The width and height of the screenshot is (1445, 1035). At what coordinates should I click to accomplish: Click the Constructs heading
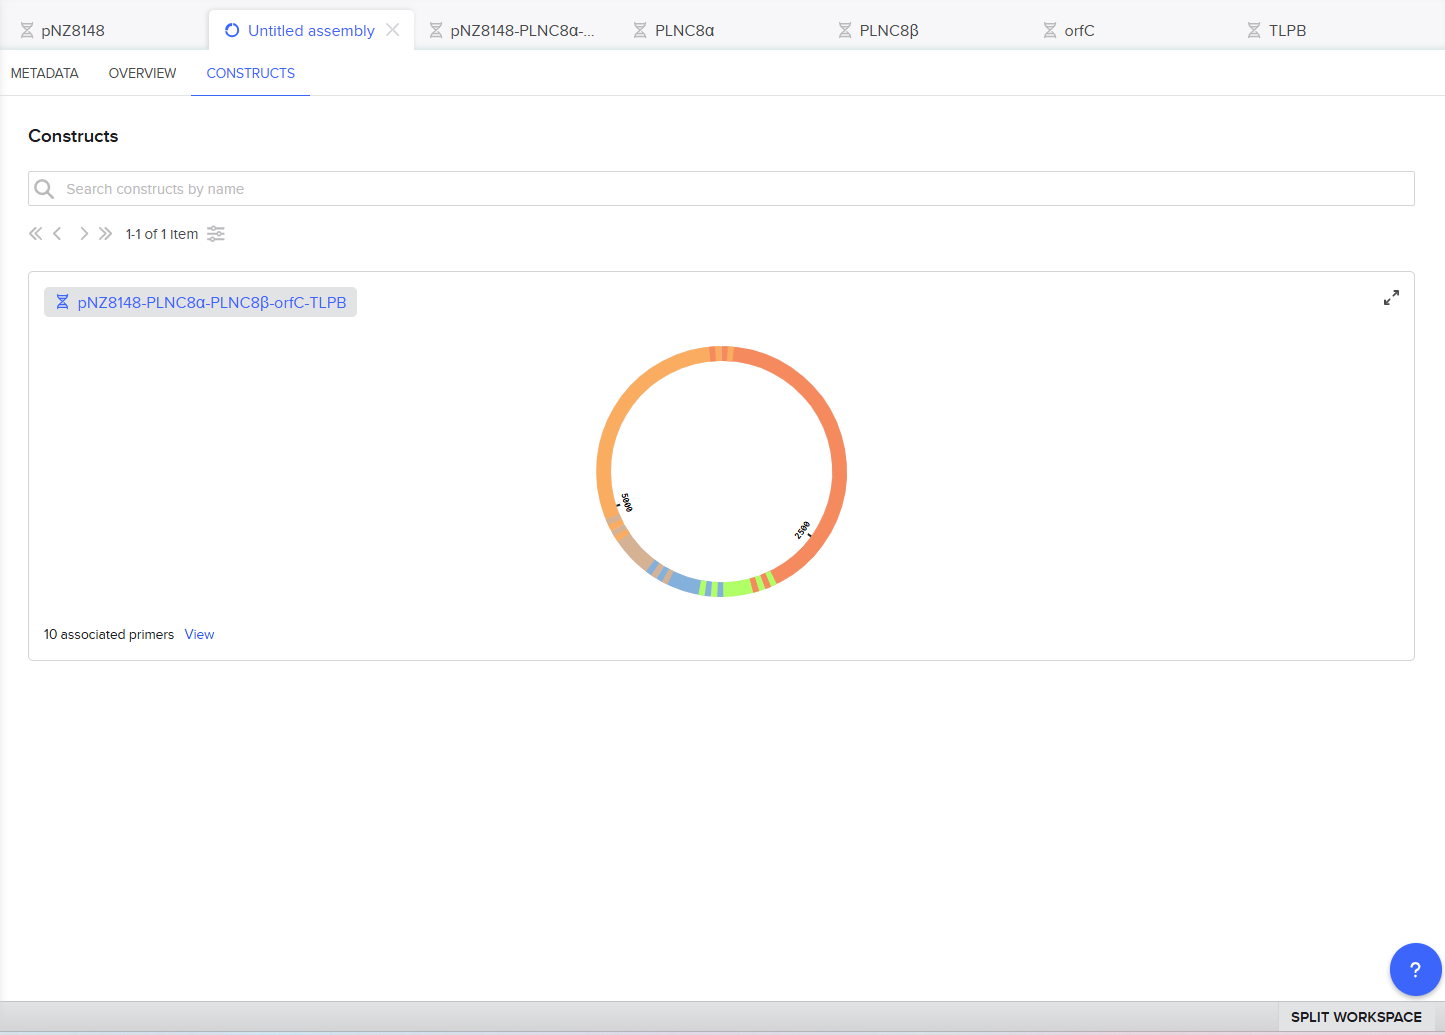coord(73,136)
